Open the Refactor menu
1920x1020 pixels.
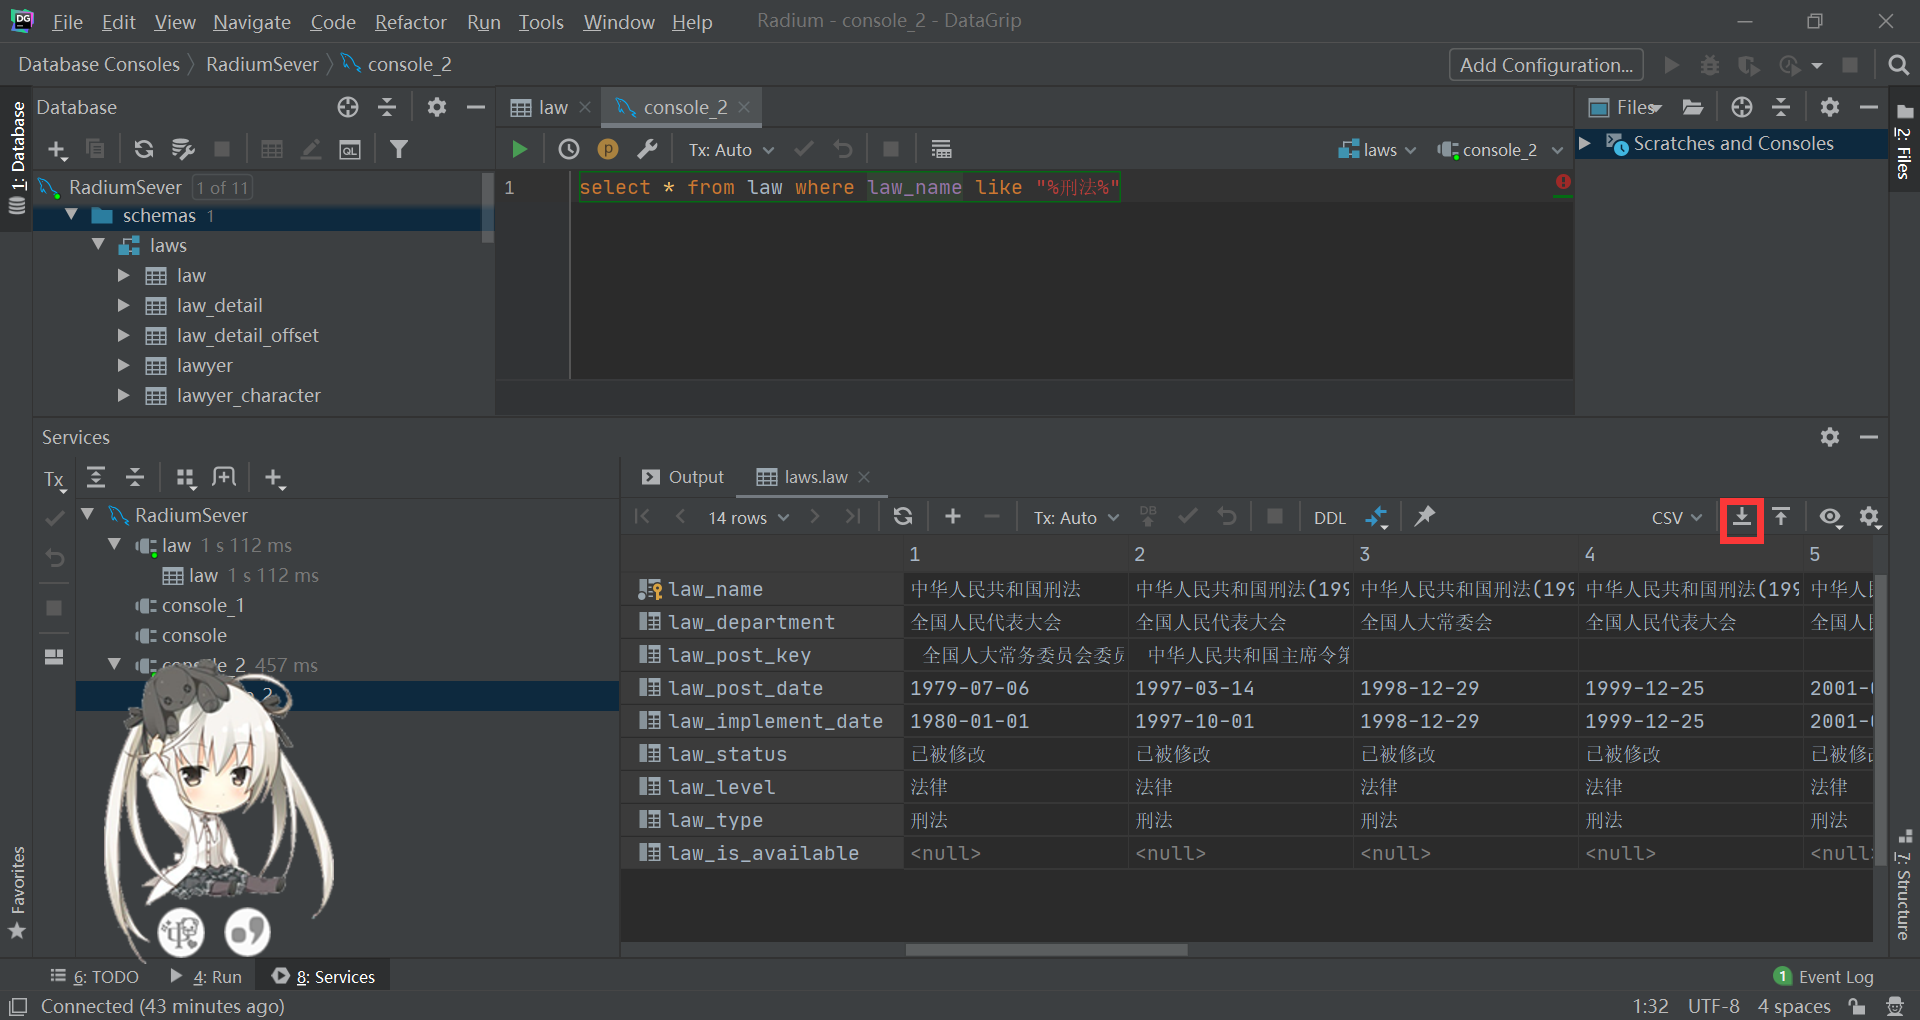(x=410, y=21)
